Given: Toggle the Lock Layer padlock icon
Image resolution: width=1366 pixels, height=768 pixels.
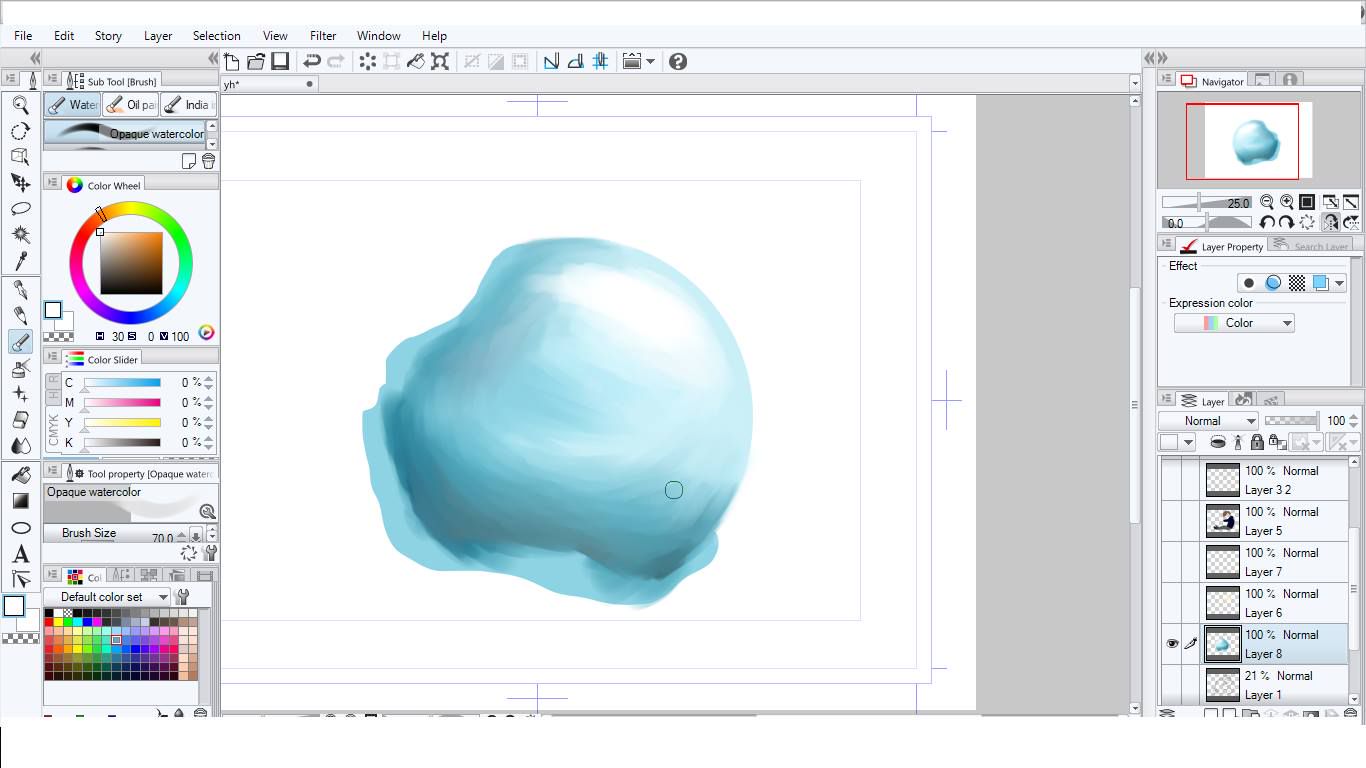Looking at the screenshot, I should coord(1257,442).
